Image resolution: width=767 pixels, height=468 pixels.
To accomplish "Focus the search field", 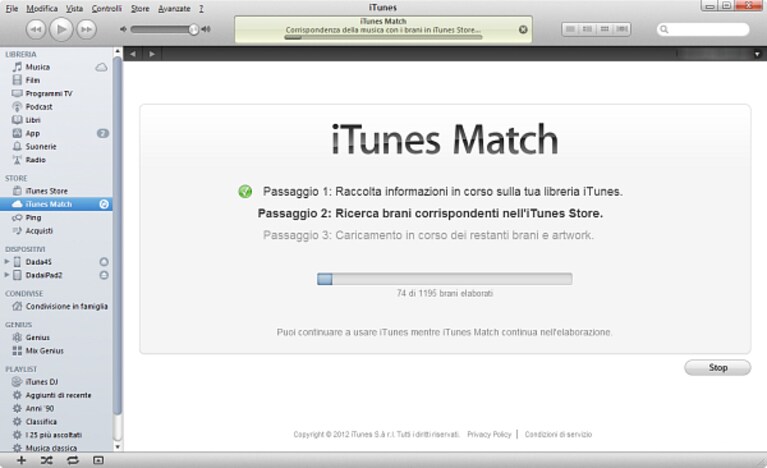I will 703,29.
